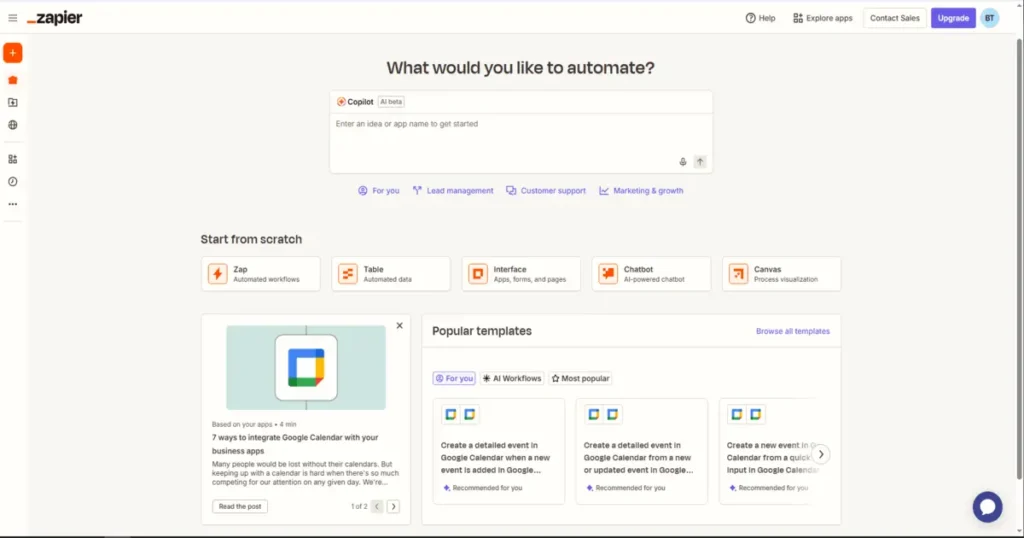This screenshot has height=538, width=1024.
Task: Select the Lead management suggestion chip
Action: click(x=453, y=191)
